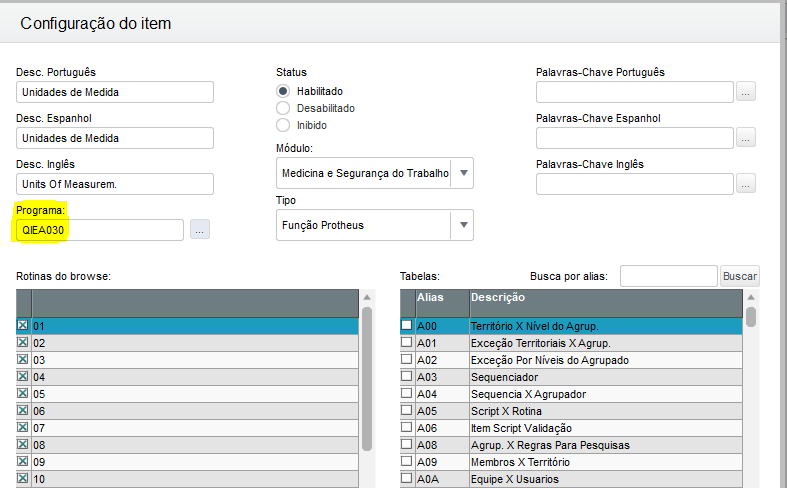Select the 'Sequenciador' table row
The height and width of the screenshot is (488, 787).
click(571, 377)
